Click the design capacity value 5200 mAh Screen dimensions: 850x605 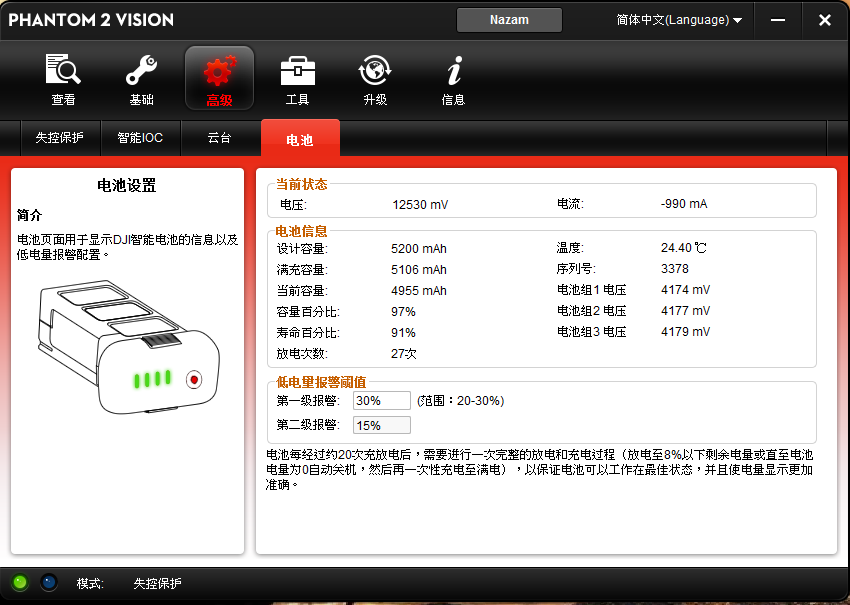418,249
